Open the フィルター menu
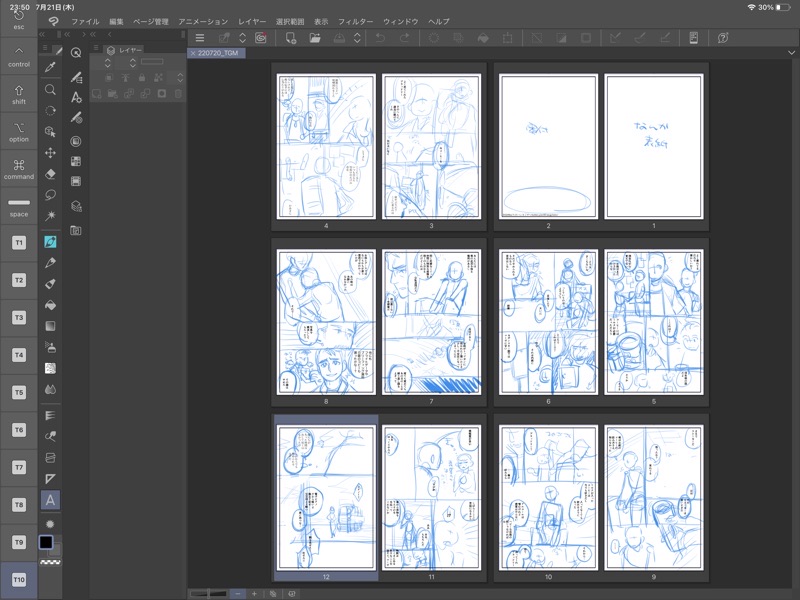 click(355, 21)
